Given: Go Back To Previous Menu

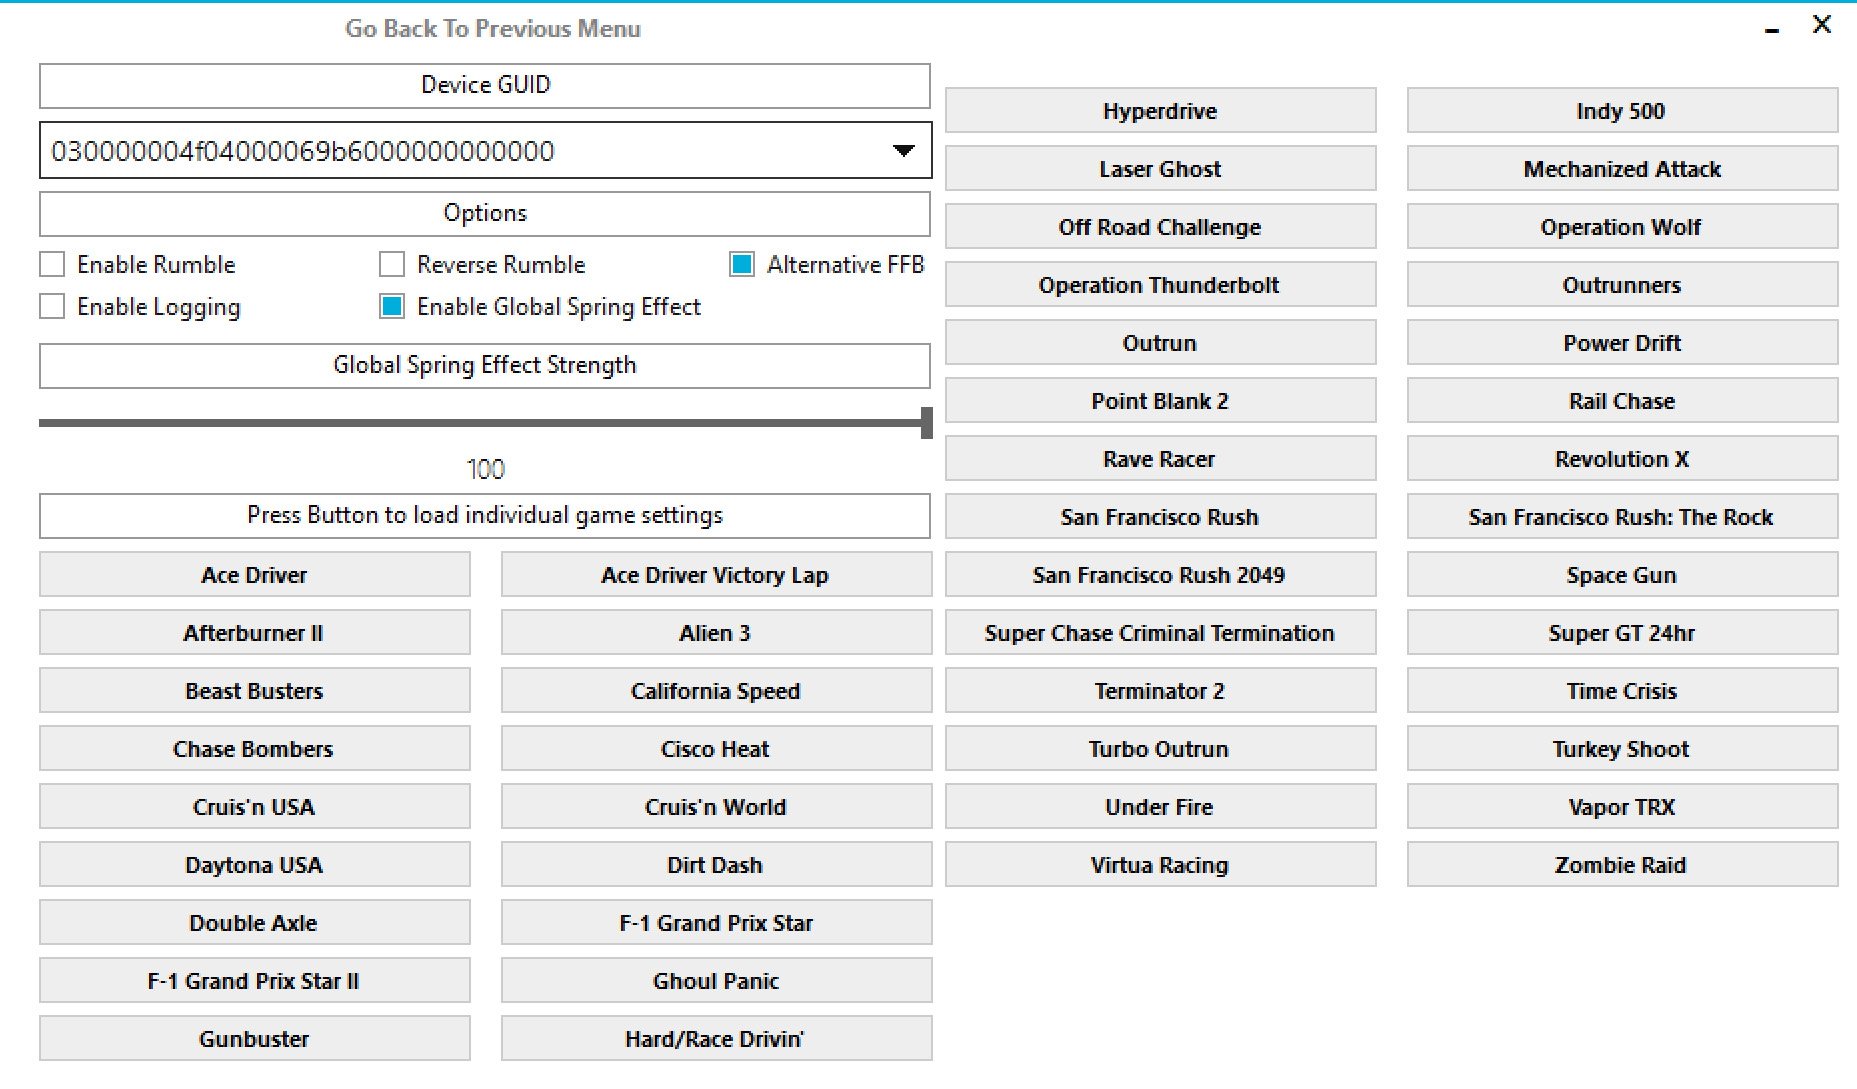Looking at the screenshot, I should point(493,29).
